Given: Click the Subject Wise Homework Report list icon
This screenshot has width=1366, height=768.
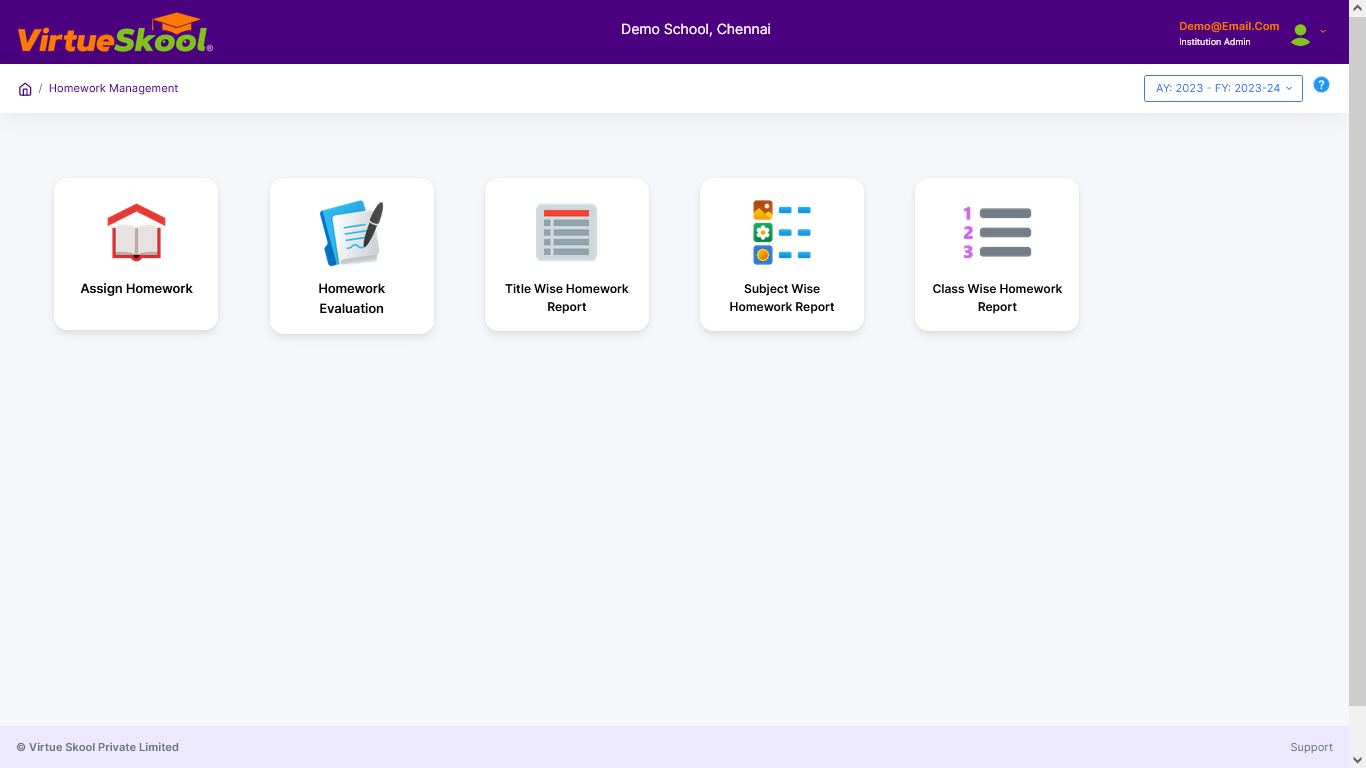Looking at the screenshot, I should (782, 233).
